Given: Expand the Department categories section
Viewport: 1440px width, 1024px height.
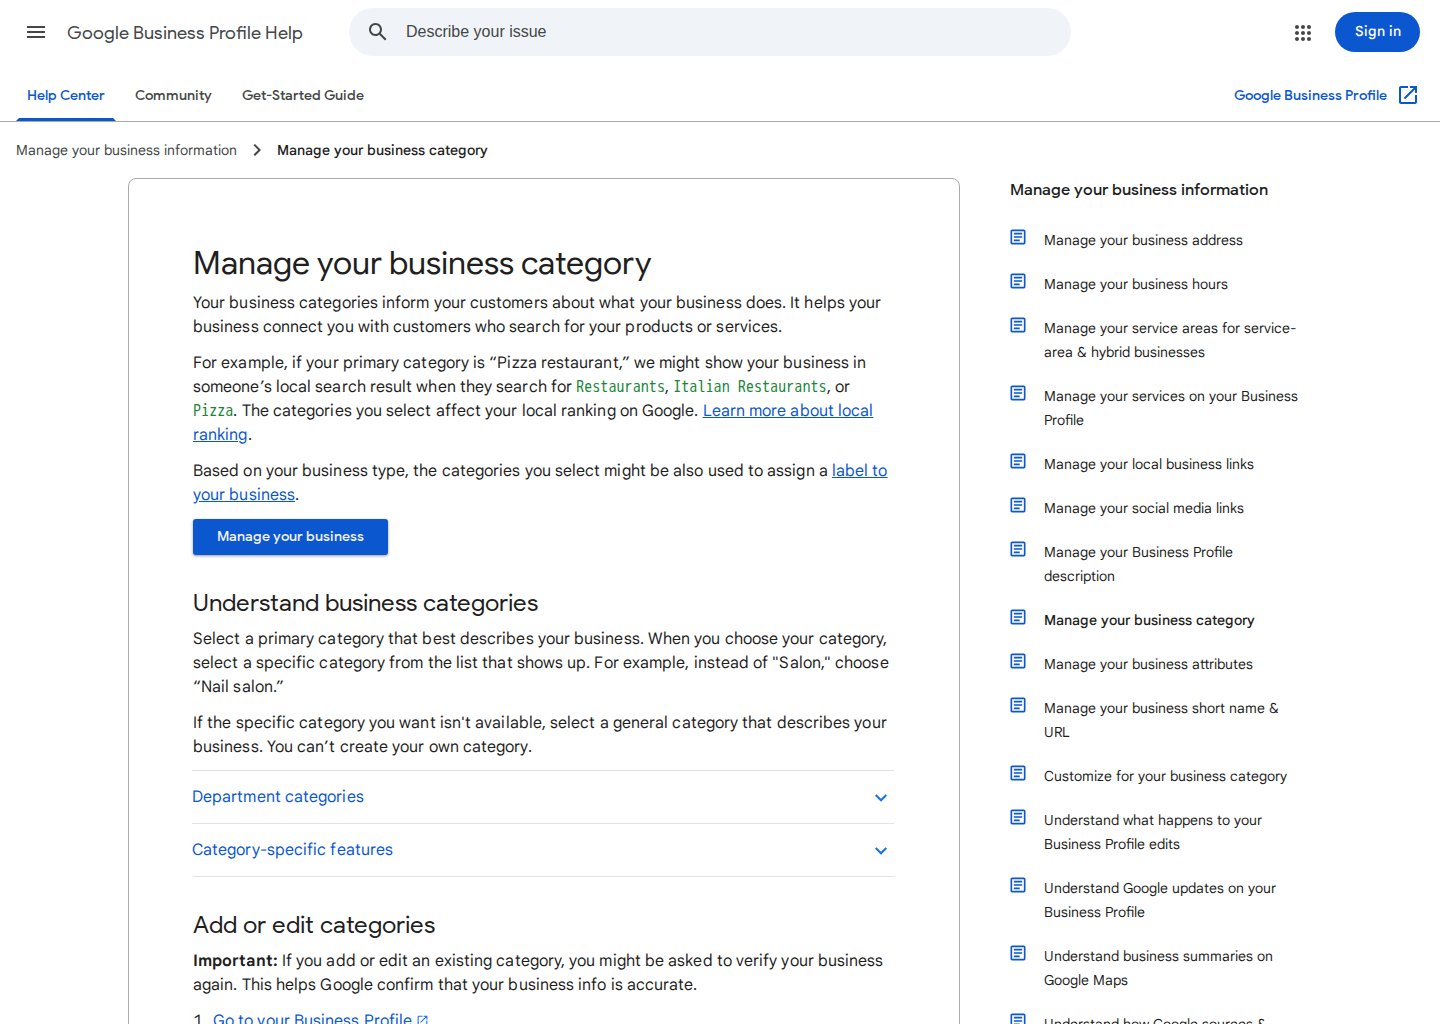Looking at the screenshot, I should 543,797.
